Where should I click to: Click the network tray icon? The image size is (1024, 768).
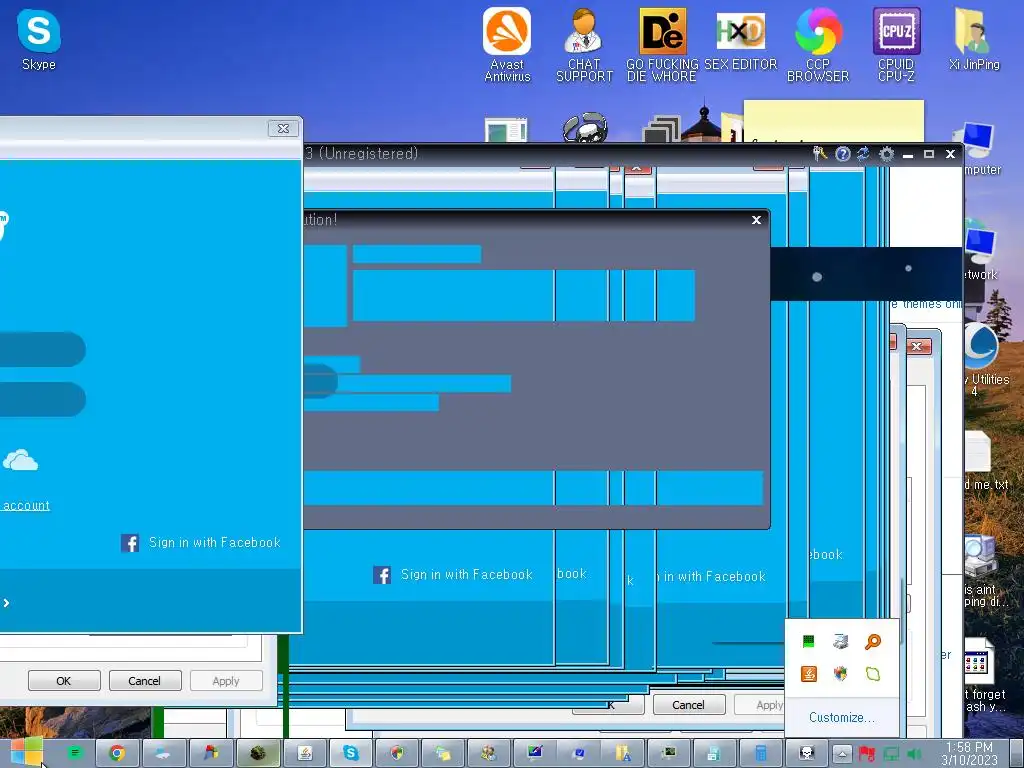tap(891, 754)
